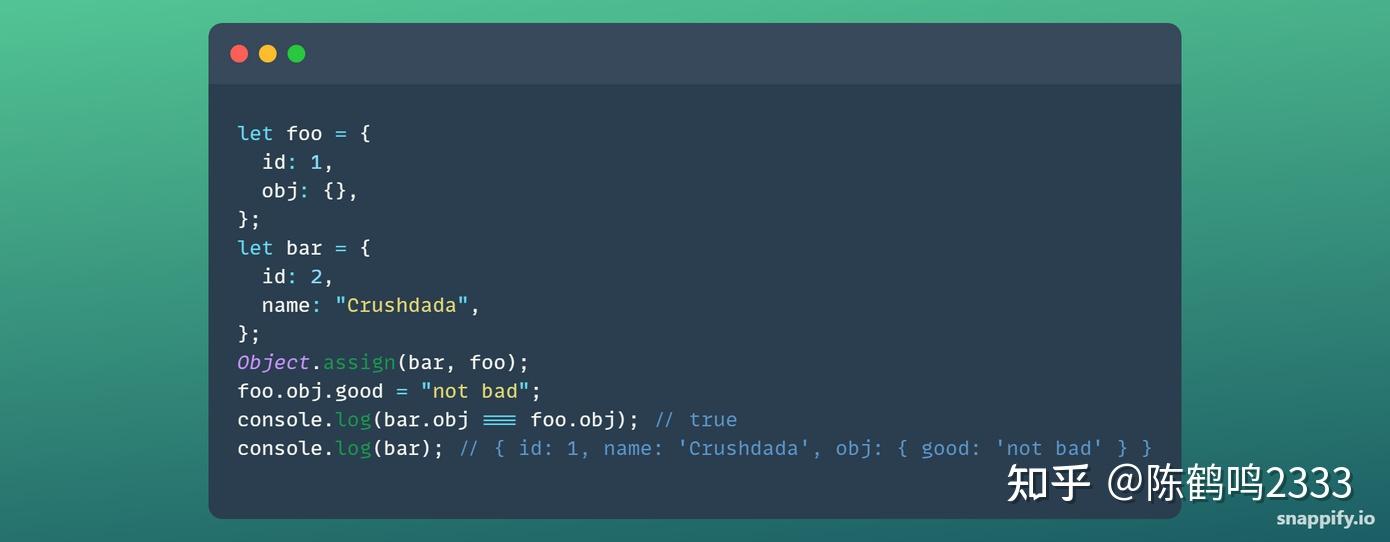Click the 'id: 2,' property line
The height and width of the screenshot is (542, 1390).
pos(298,276)
